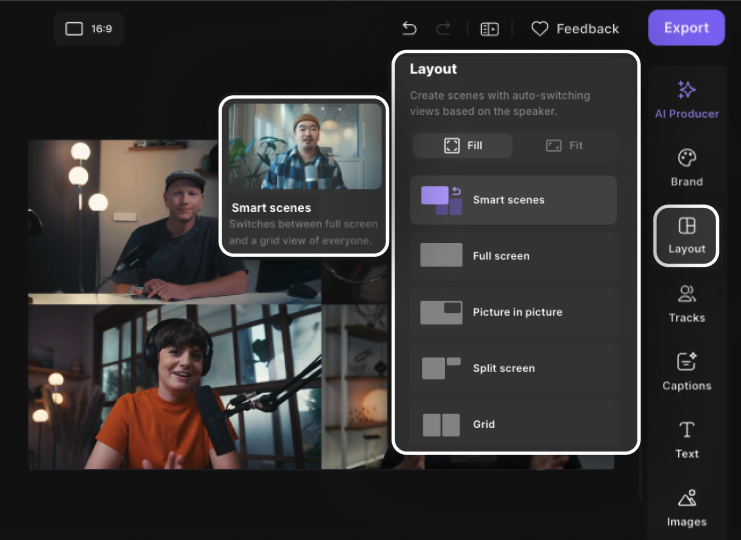The height and width of the screenshot is (540, 741).
Task: Open the Tracks panel
Action: 686,303
